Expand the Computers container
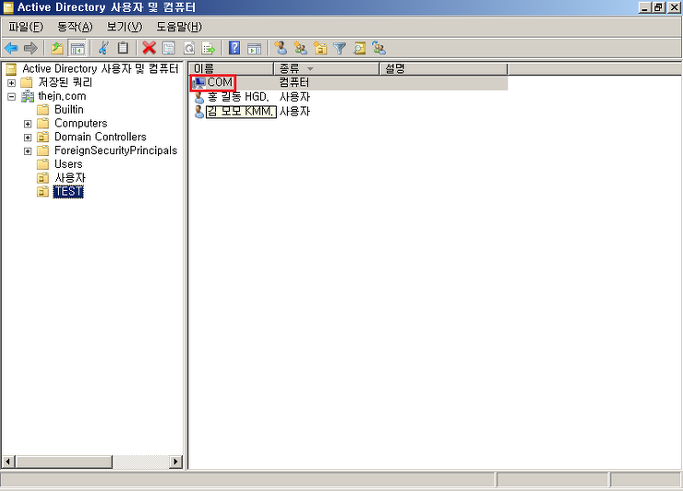683x491 pixels. point(28,124)
